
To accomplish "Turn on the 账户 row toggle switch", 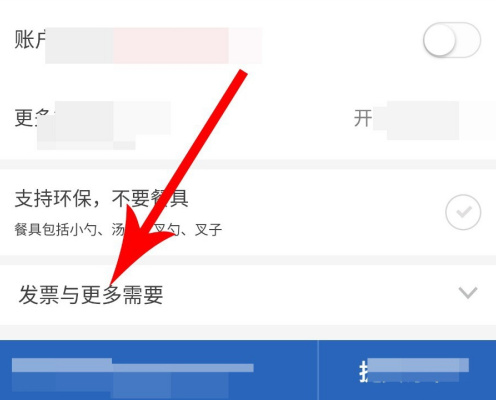I will click(452, 40).
